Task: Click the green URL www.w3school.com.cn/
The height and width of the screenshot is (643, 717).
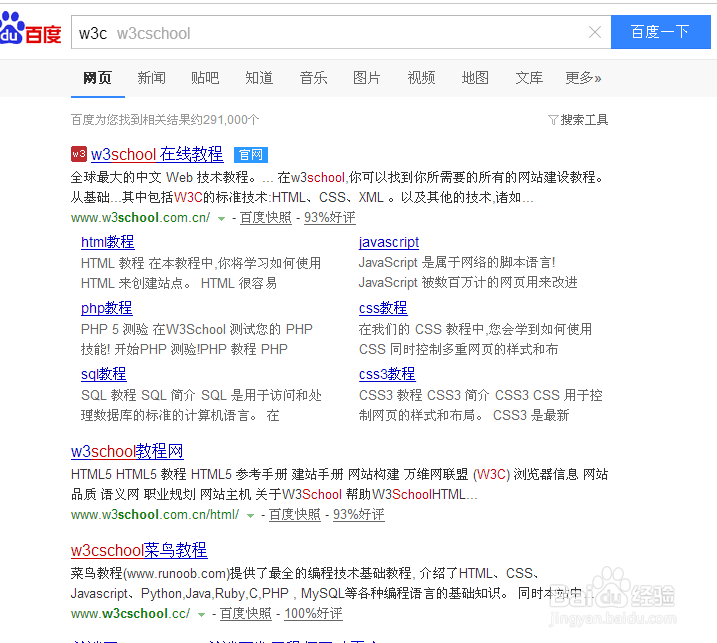Action: coord(140,218)
